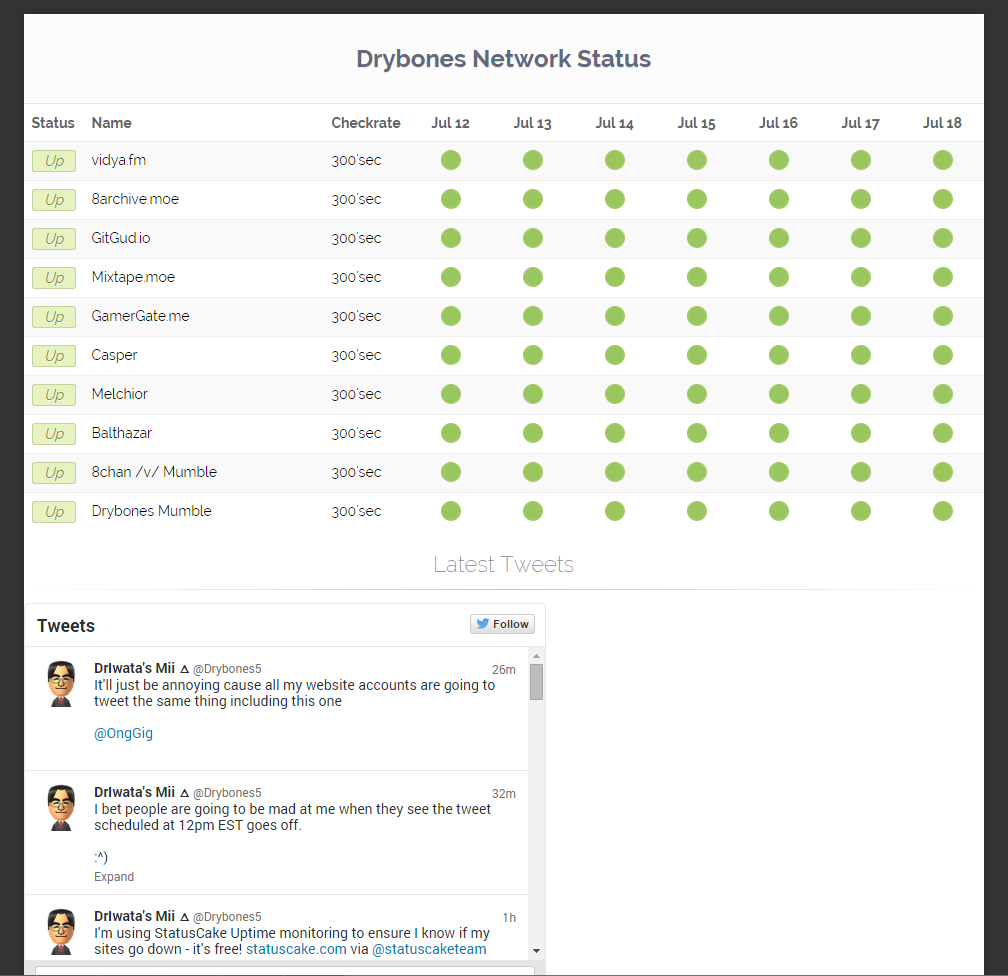Image resolution: width=1008 pixels, height=976 pixels.
Task: Click the Checkrate column header
Action: pos(366,123)
